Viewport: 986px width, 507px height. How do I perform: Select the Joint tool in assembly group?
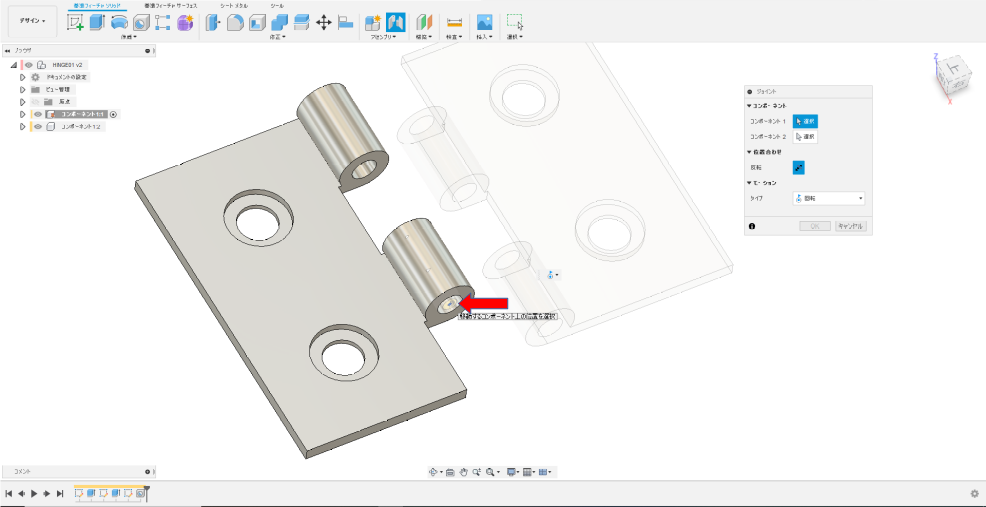click(x=395, y=23)
